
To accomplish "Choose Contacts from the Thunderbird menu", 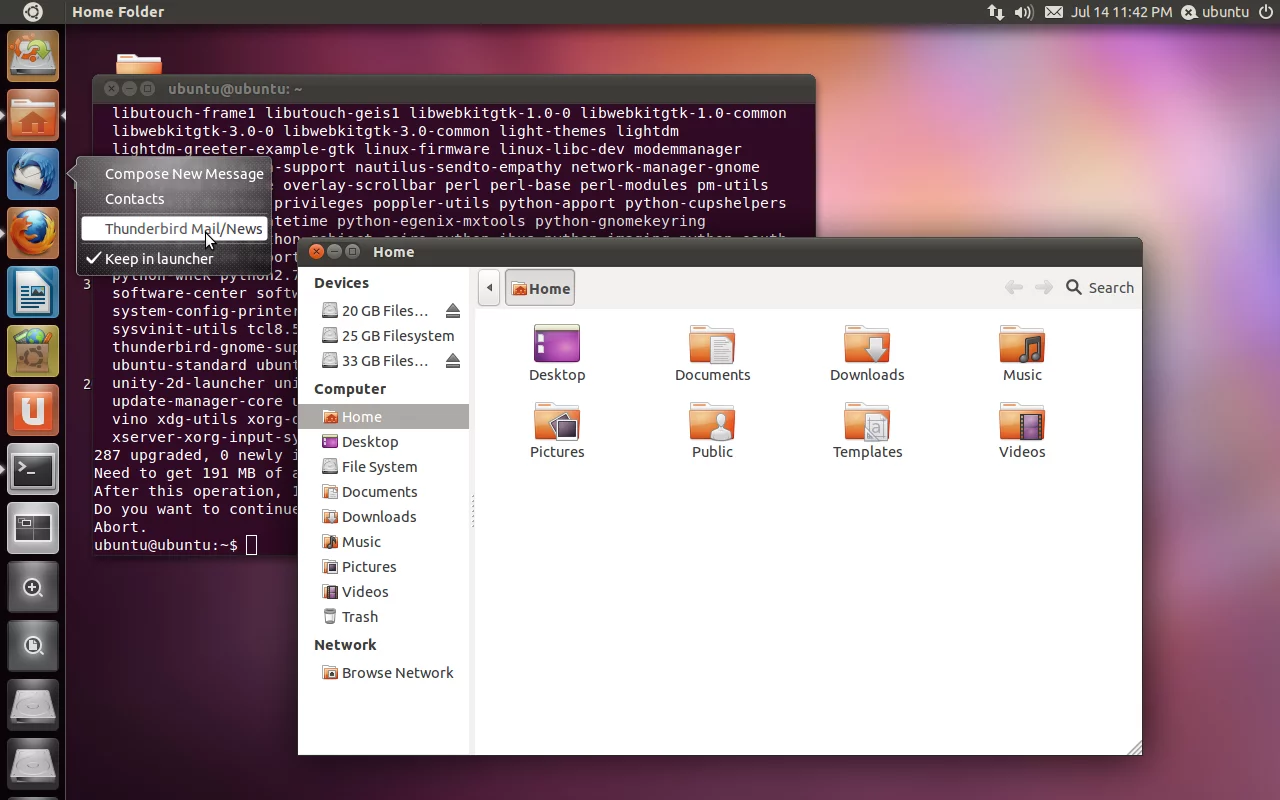I will click(134, 198).
